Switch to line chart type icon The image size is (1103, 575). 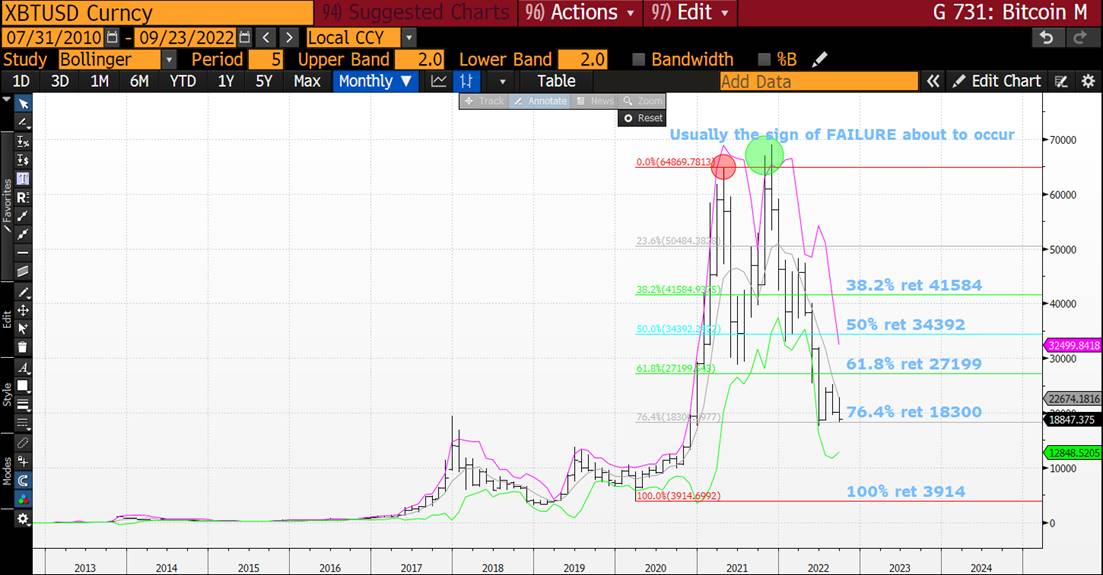point(439,81)
